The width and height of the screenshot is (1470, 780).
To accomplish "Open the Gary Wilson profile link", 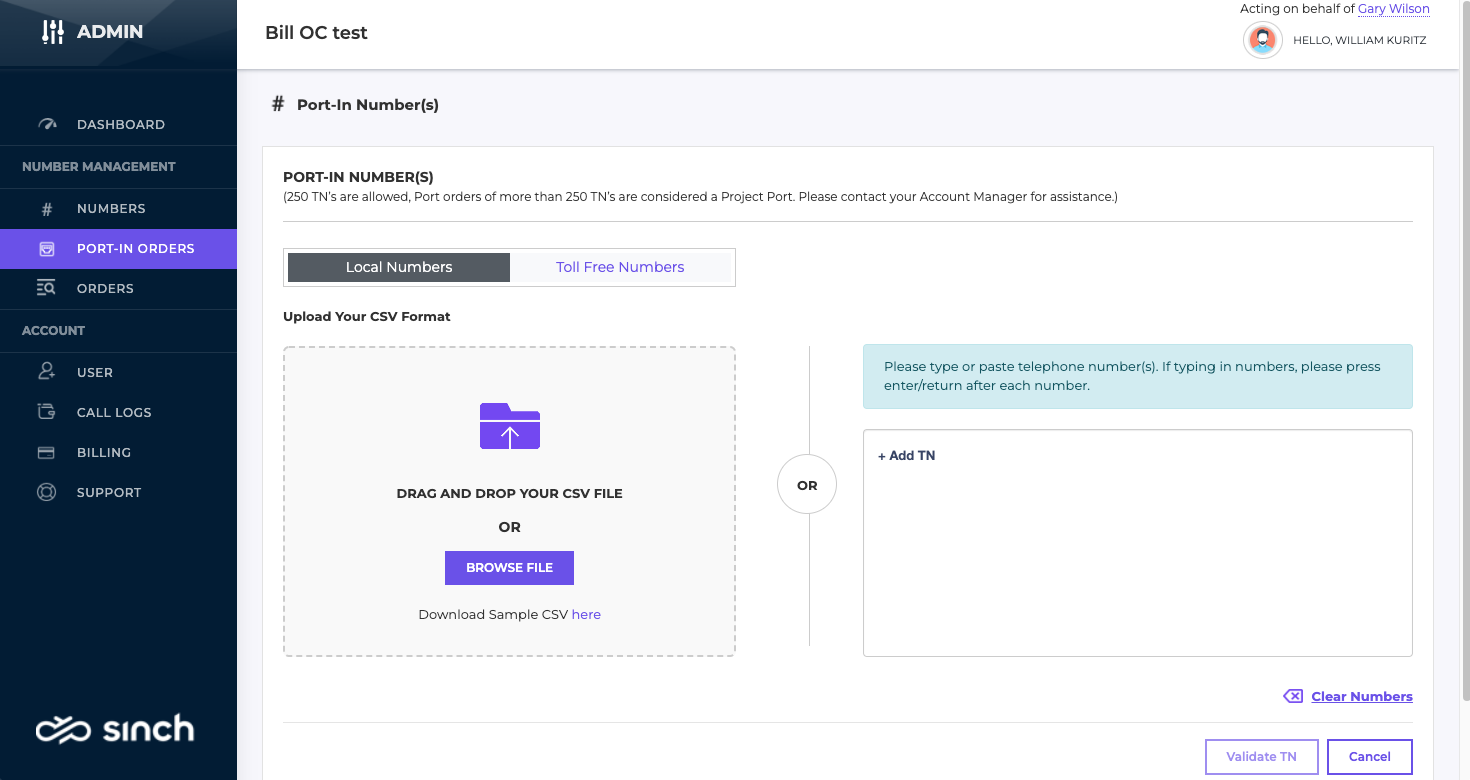I will pos(1393,9).
